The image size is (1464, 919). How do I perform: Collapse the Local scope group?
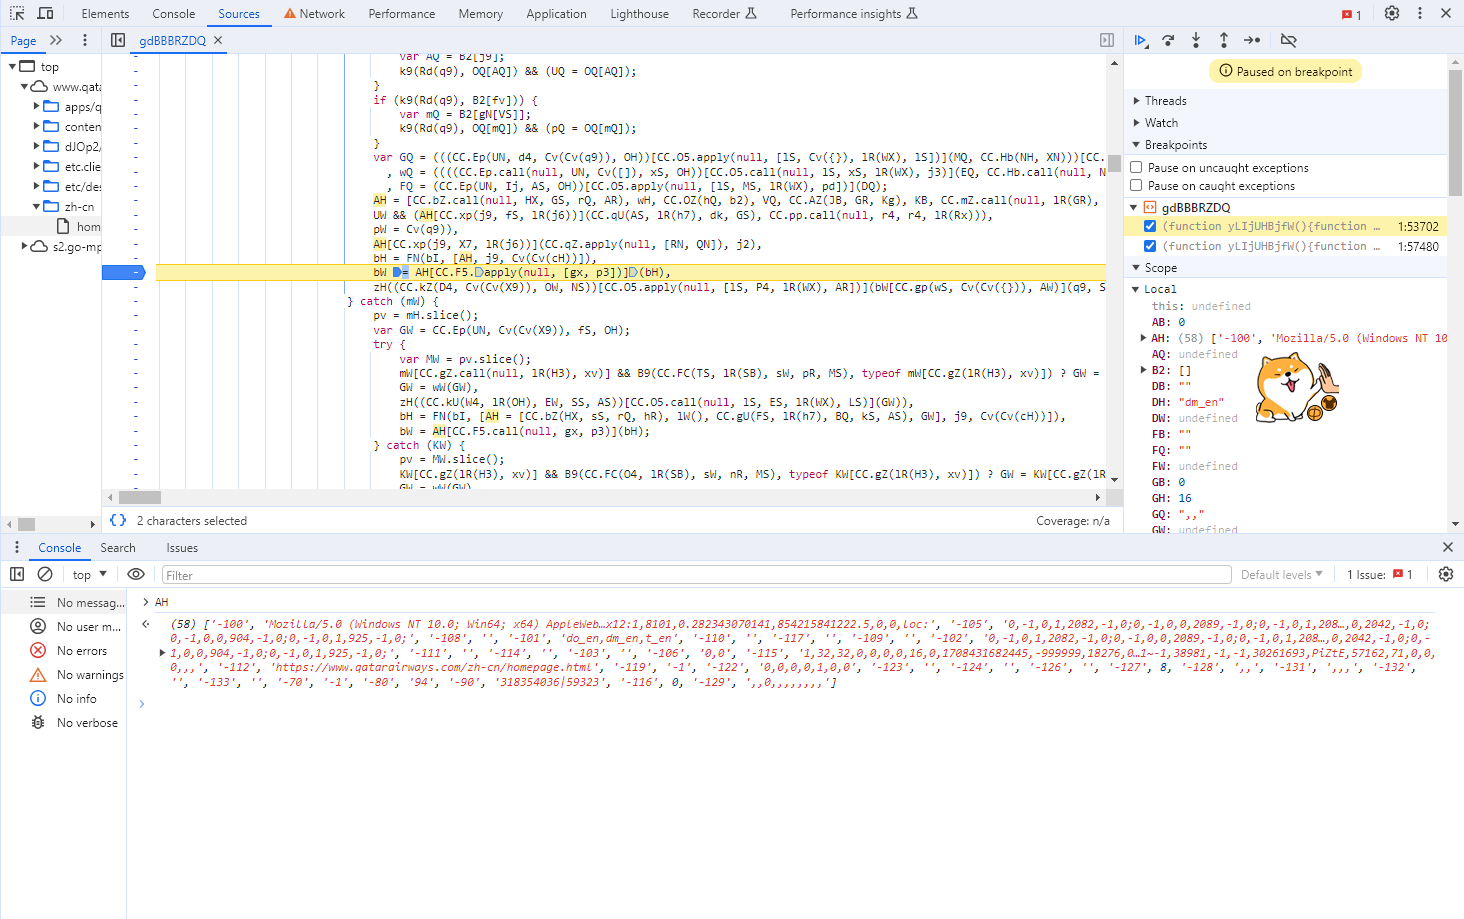pos(1136,289)
